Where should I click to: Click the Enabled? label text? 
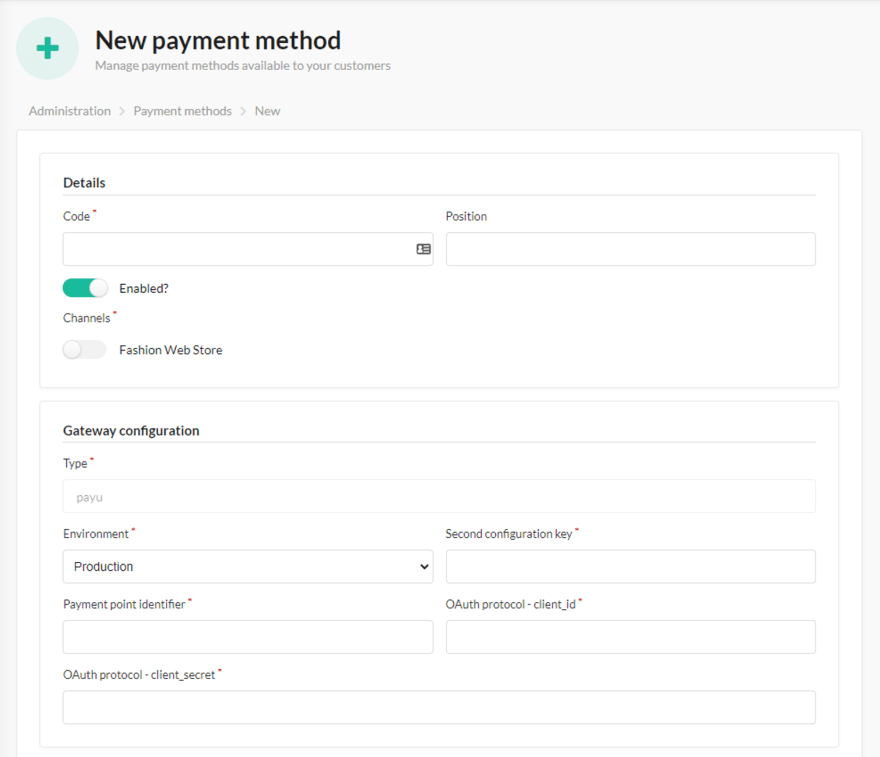pos(144,288)
